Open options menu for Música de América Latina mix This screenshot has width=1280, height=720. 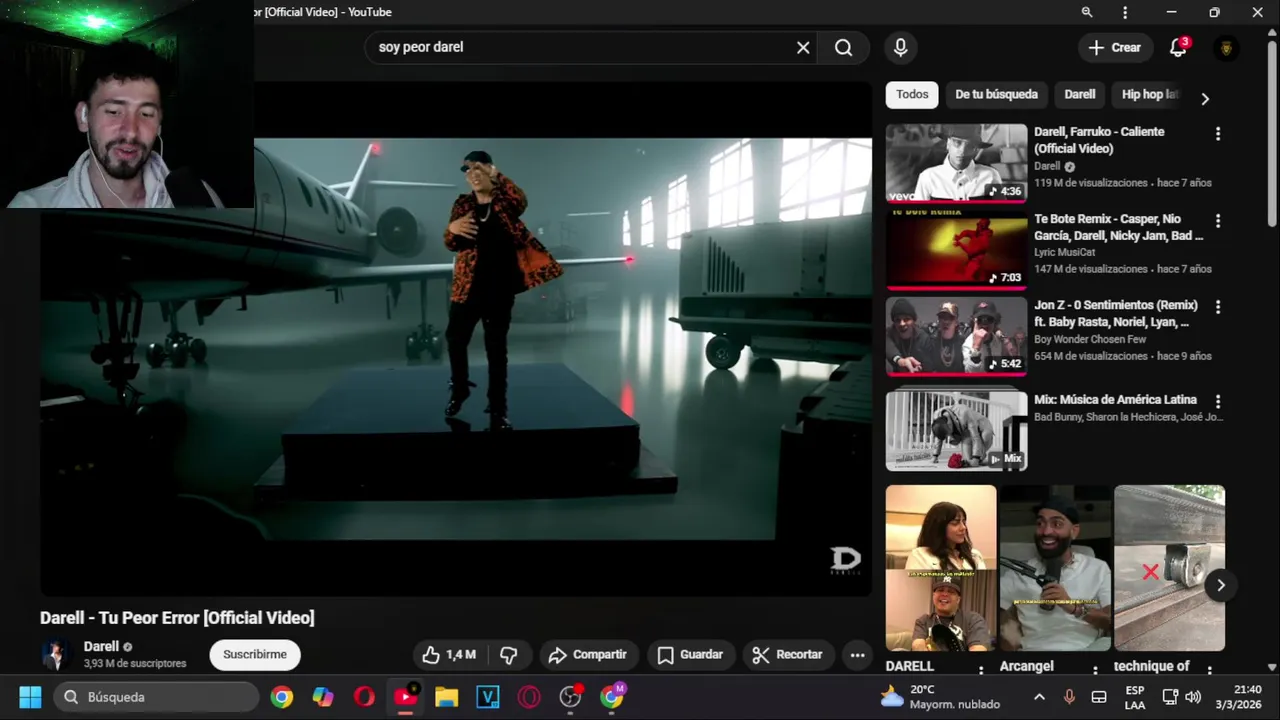pos(1217,402)
